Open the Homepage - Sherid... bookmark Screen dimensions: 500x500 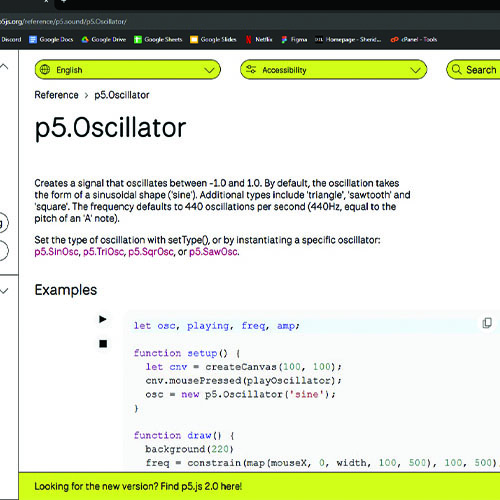348,40
